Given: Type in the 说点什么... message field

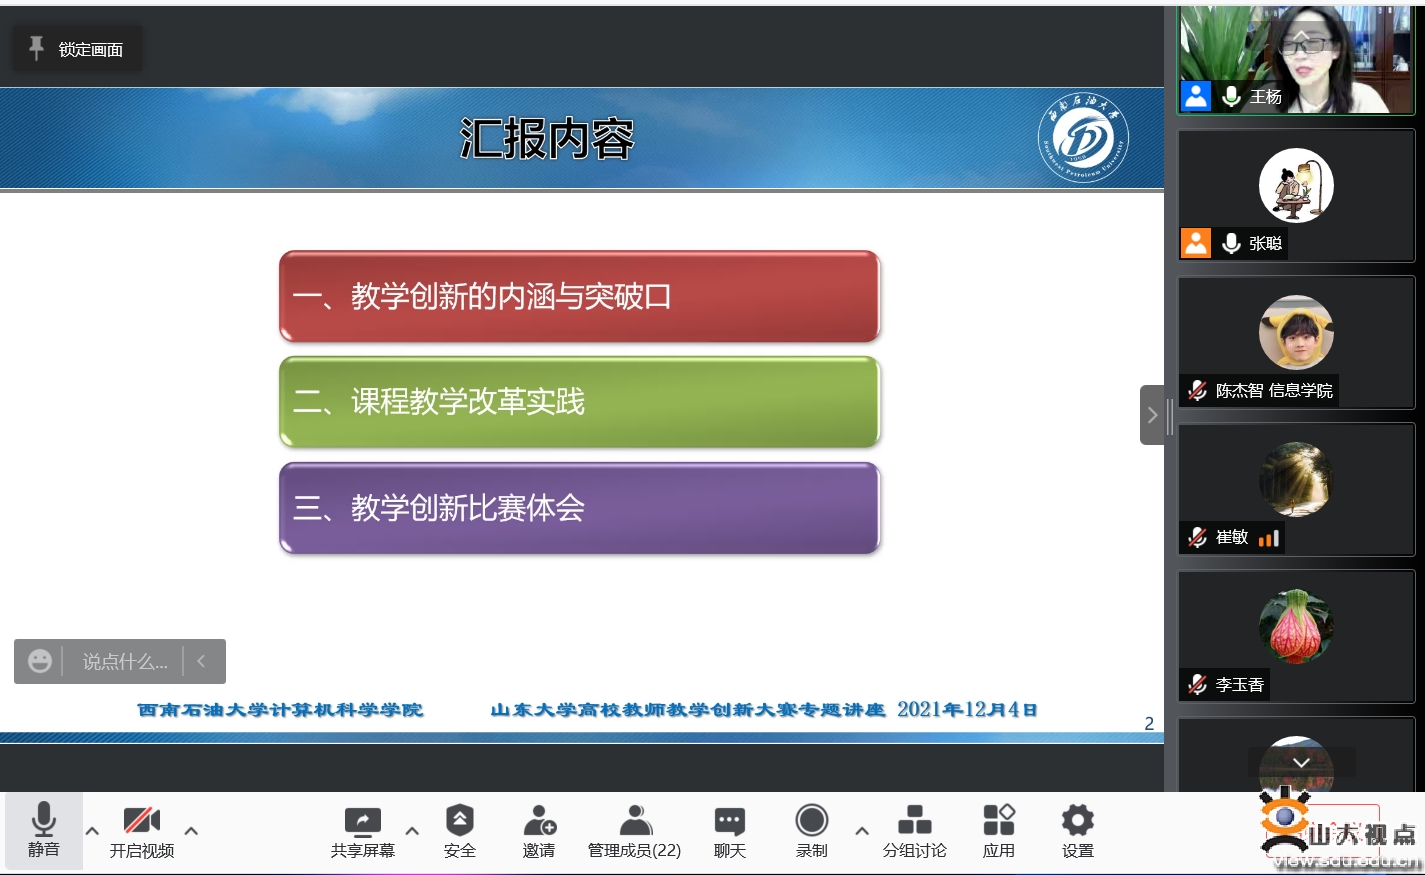Looking at the screenshot, I should pyautogui.click(x=125, y=661).
